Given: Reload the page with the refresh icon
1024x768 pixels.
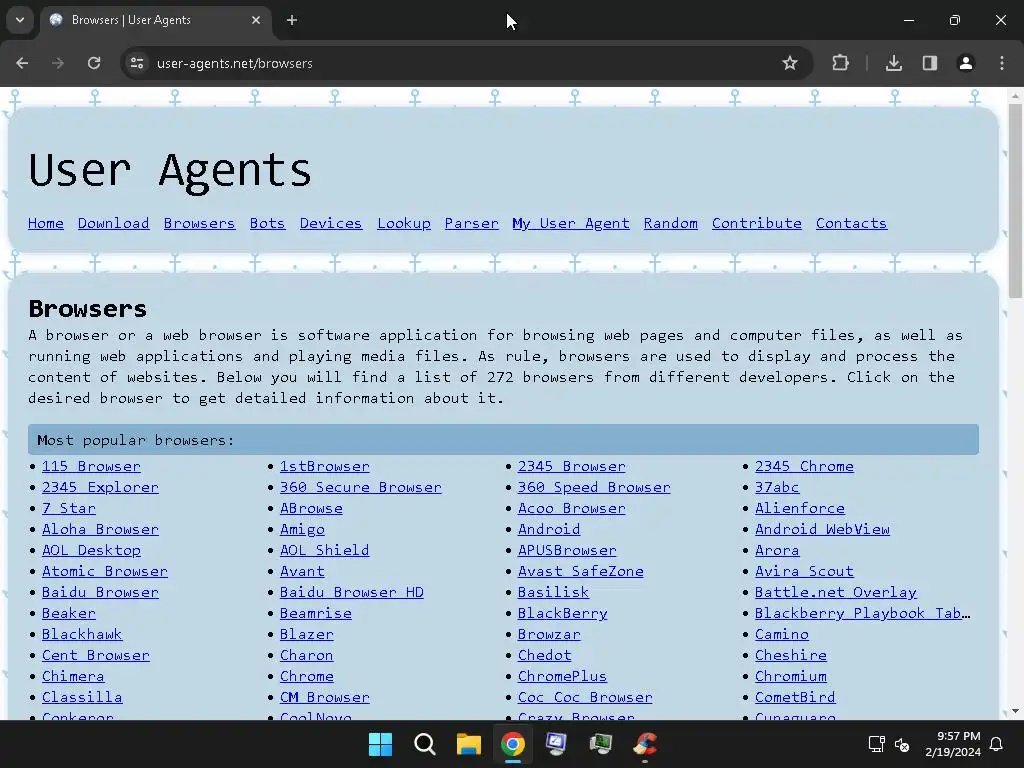Looking at the screenshot, I should pos(94,63).
